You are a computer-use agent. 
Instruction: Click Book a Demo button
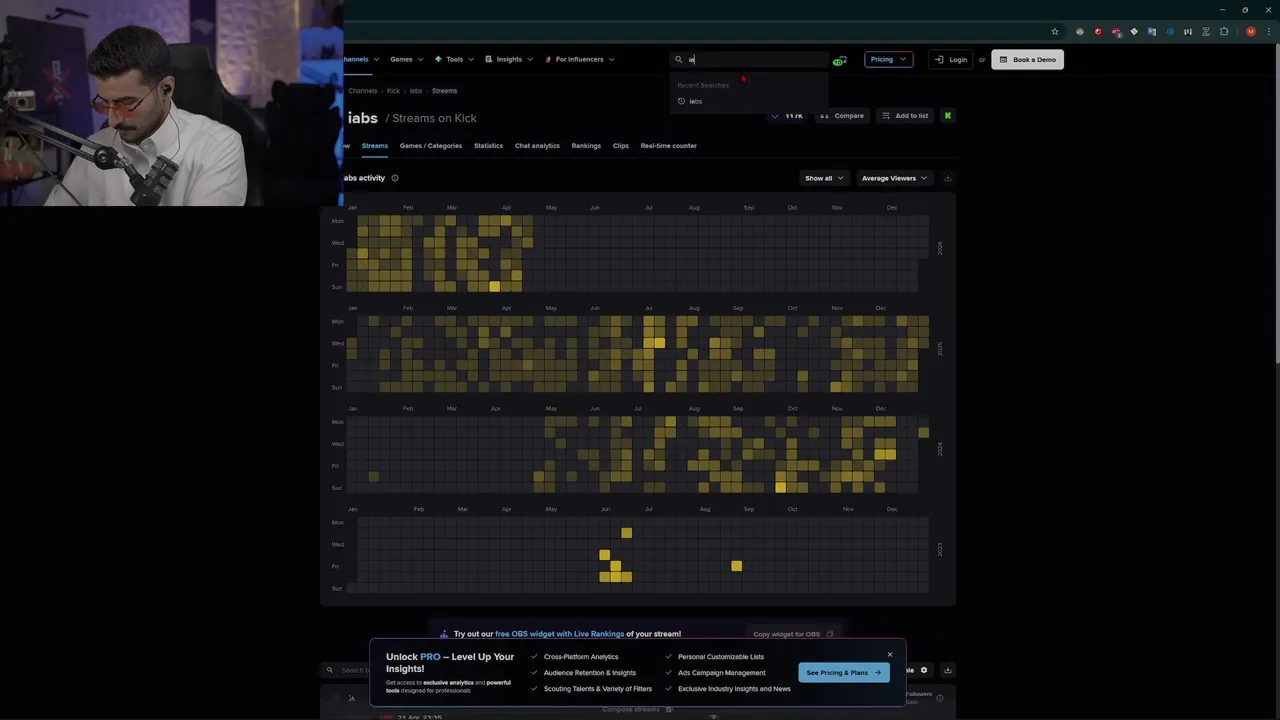1027,59
